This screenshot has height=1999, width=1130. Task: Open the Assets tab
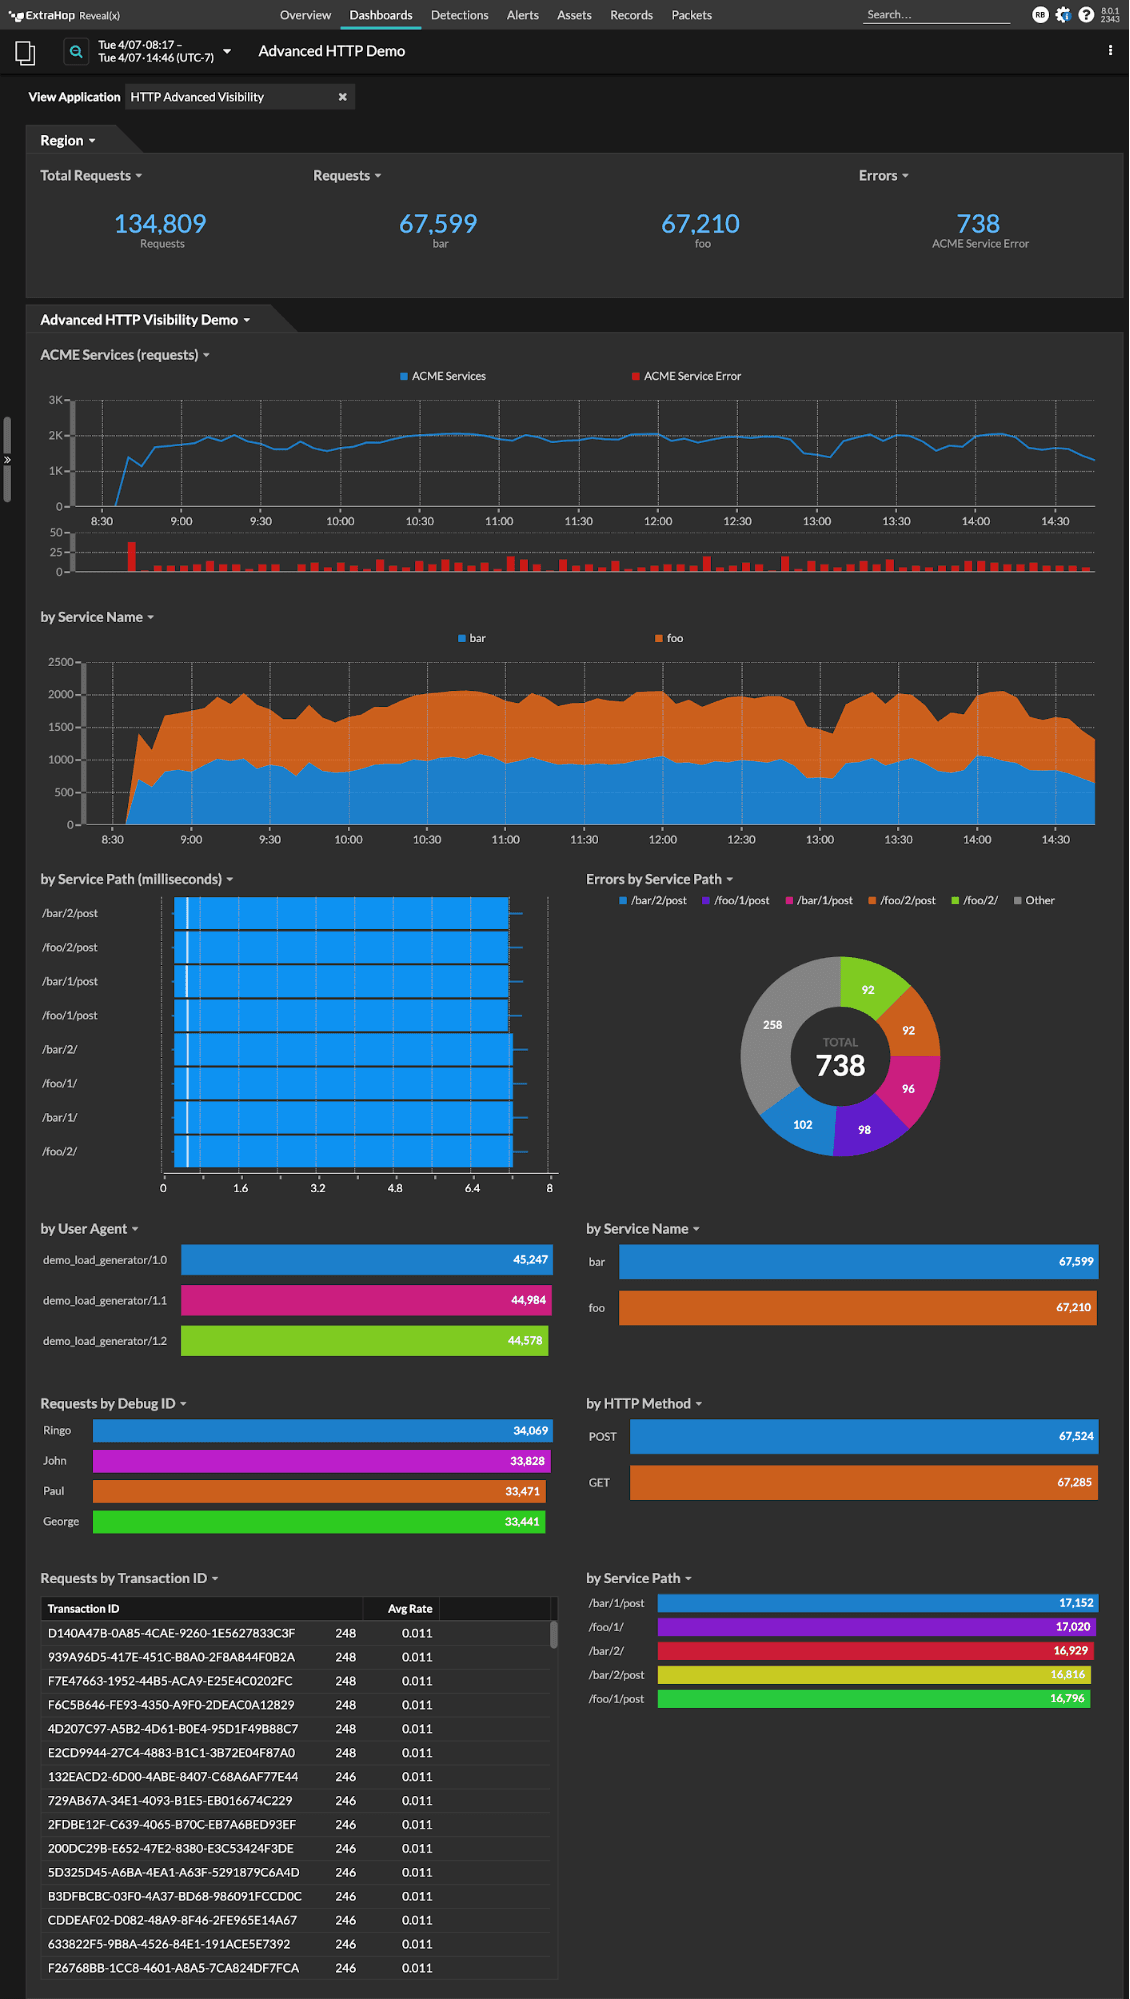coord(574,15)
